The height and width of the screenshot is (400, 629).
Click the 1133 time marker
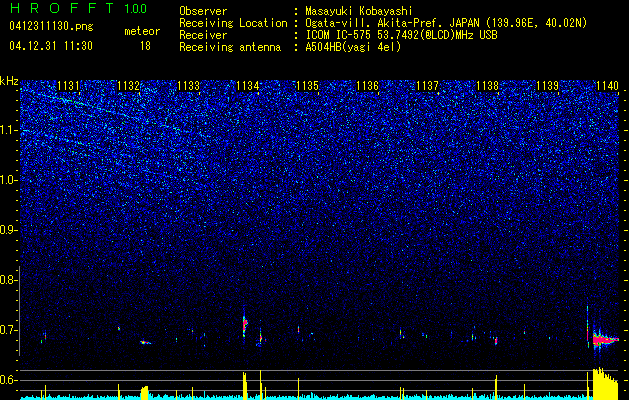coord(188,86)
